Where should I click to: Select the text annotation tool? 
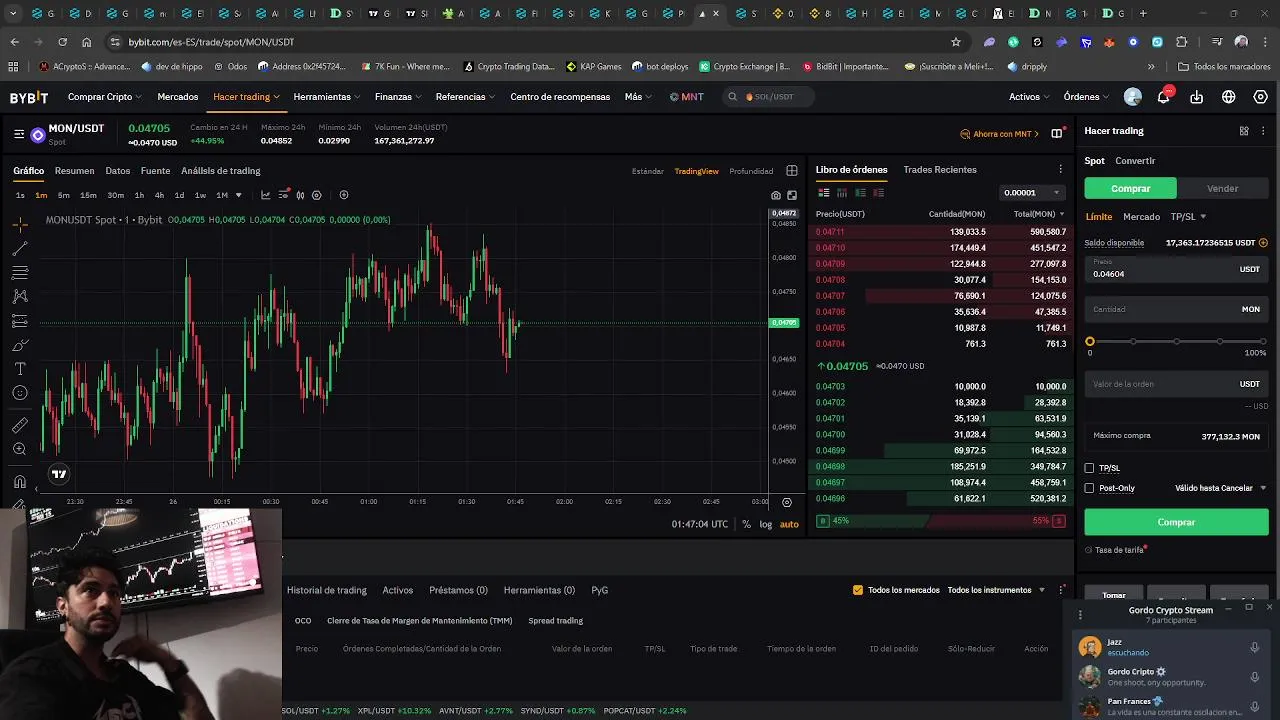[20, 369]
